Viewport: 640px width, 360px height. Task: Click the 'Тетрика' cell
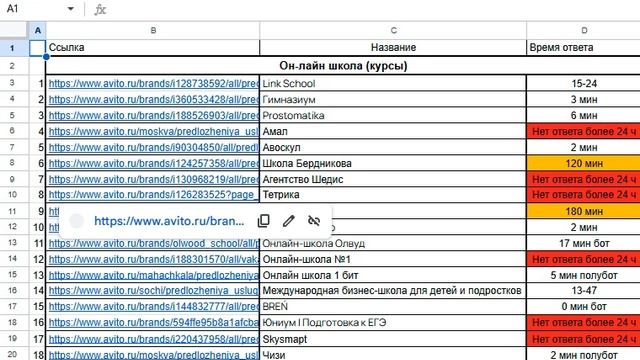[x=393, y=195]
